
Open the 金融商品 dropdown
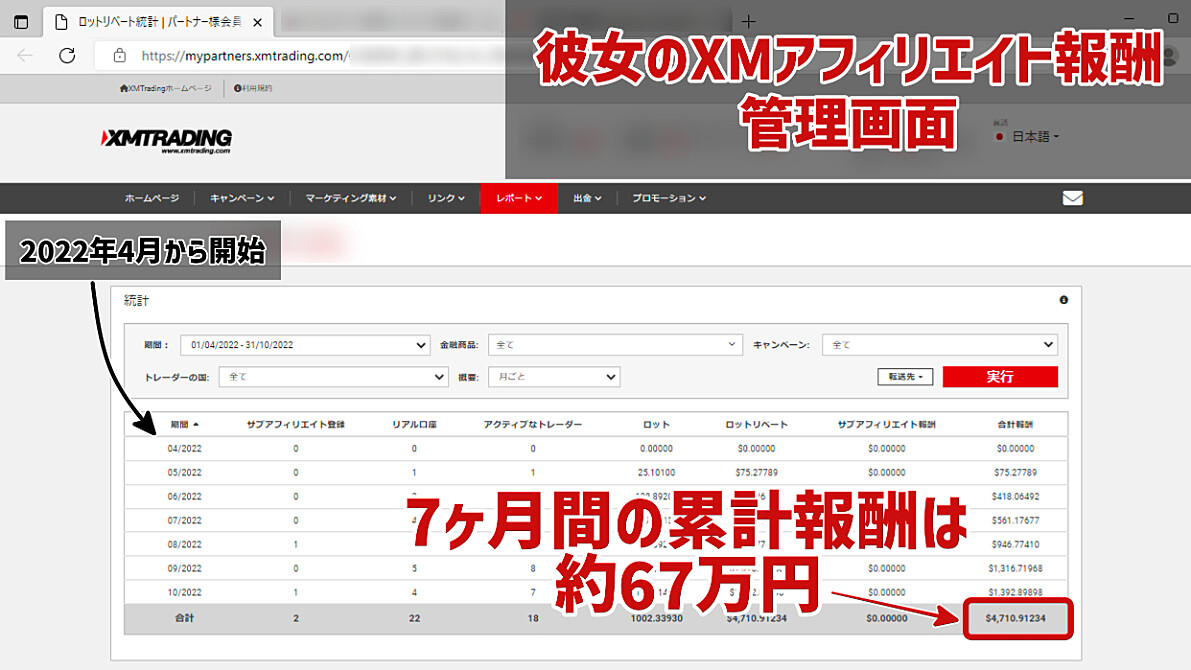coord(615,345)
